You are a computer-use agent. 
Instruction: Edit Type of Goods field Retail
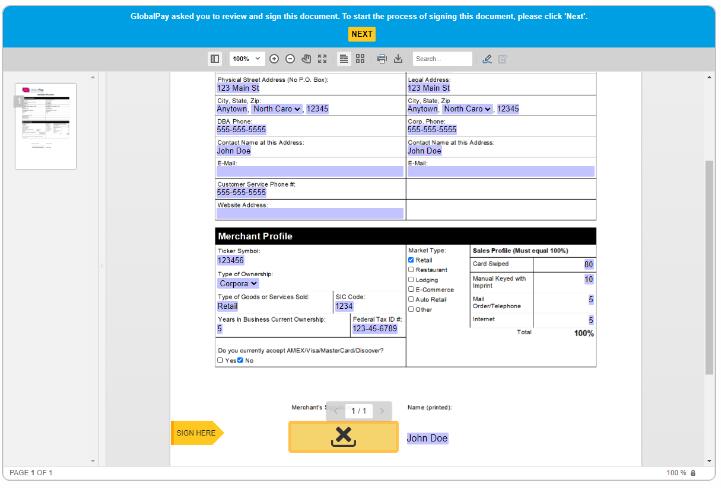228,306
